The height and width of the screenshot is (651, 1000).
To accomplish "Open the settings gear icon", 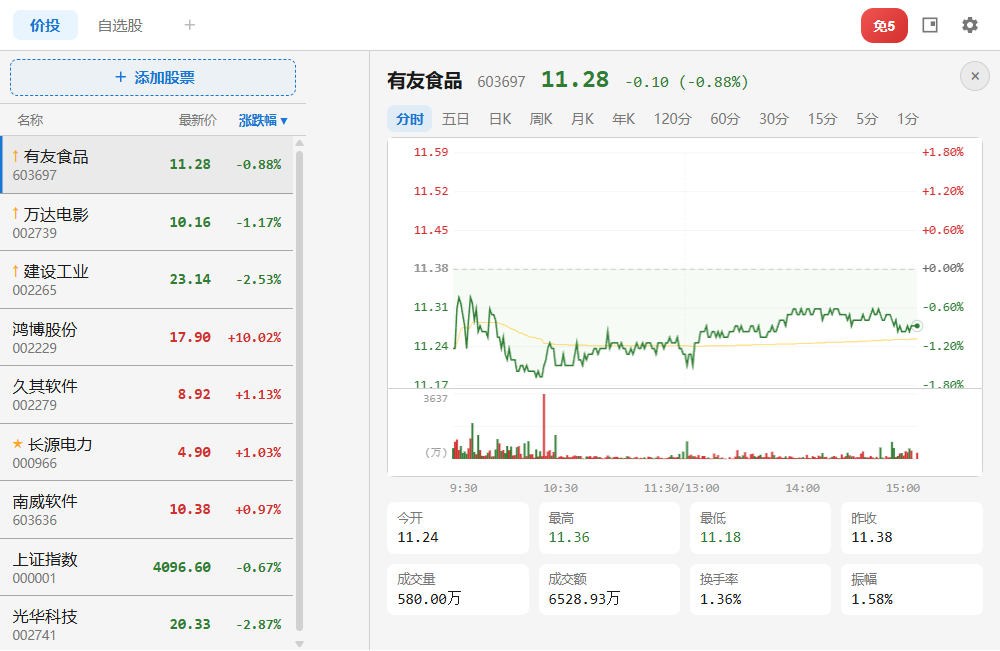I will coord(969,25).
